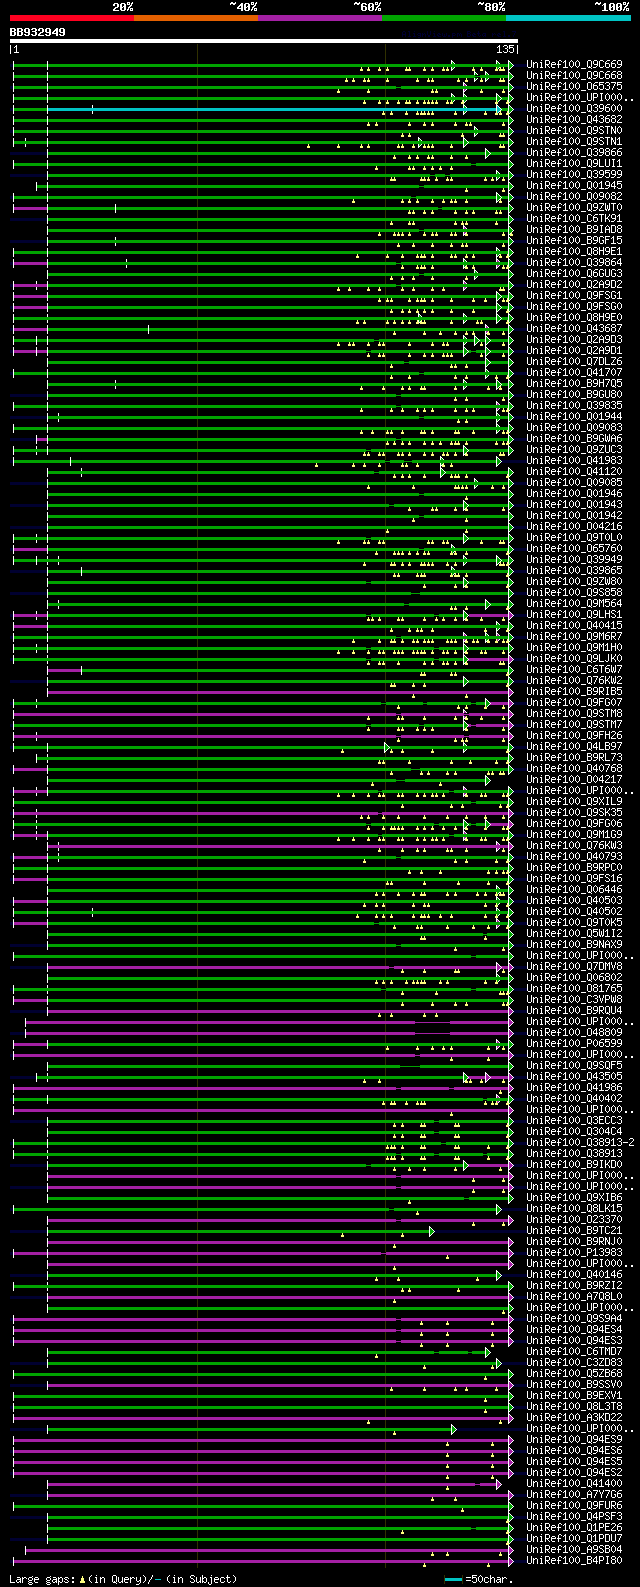
Task: Select the UniRef100_Q41983 label
Action: tap(574, 460)
